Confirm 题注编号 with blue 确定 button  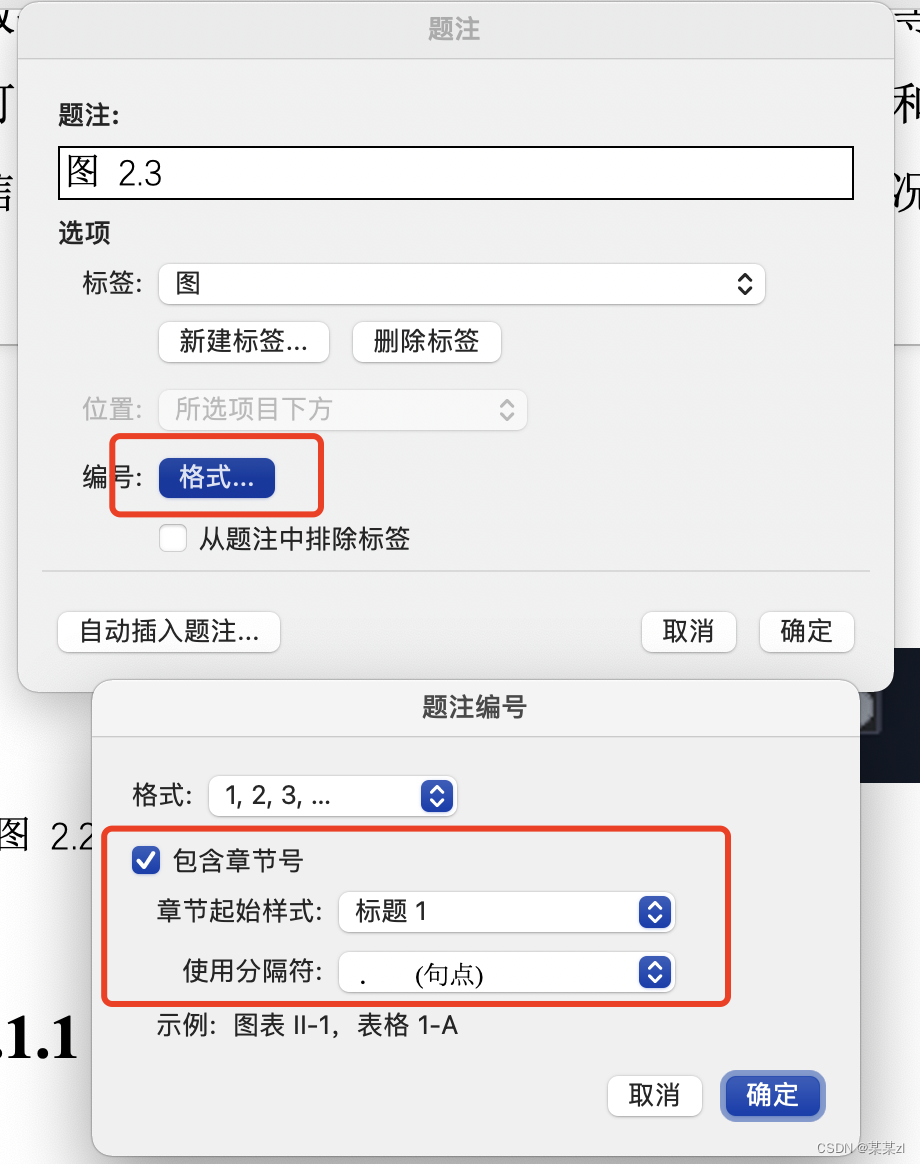[772, 1096]
